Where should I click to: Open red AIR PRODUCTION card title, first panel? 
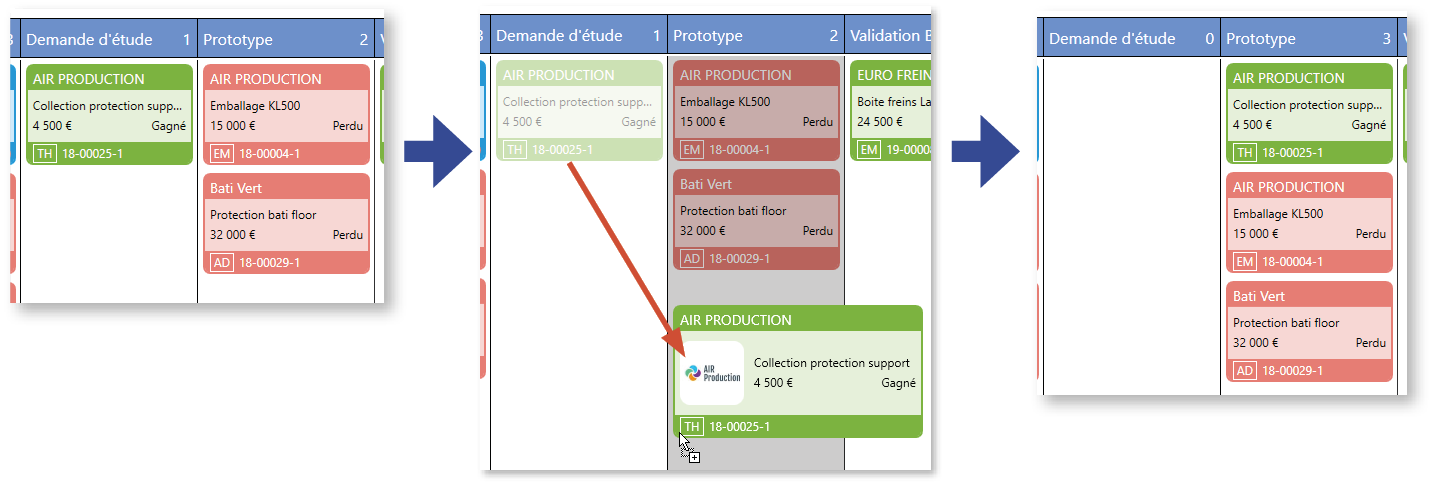pyautogui.click(x=266, y=79)
